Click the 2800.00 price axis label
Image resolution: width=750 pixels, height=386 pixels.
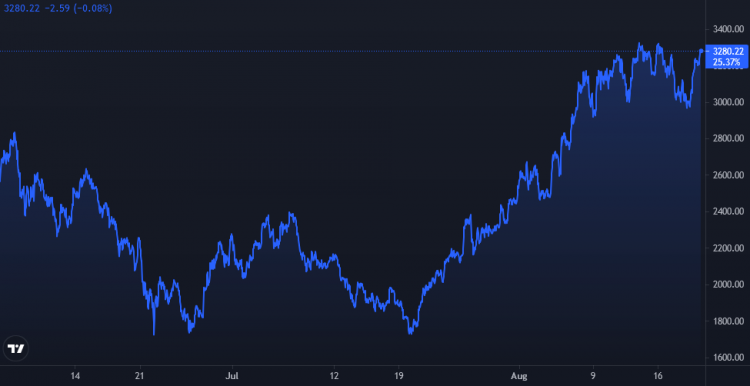(x=728, y=139)
